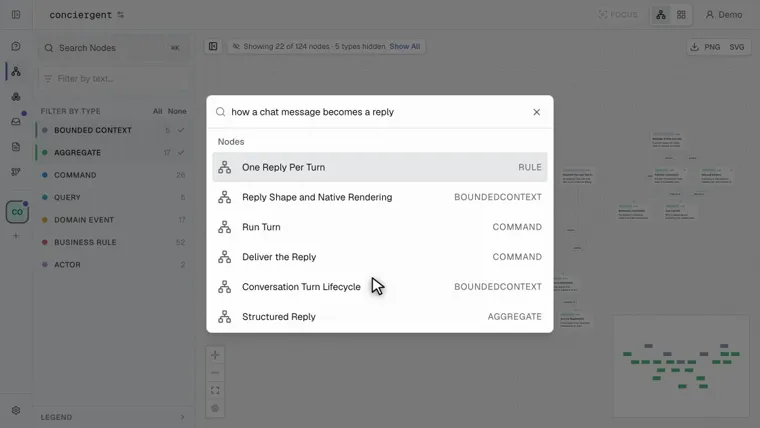Select the One Reply Per Turn result
Screen dimensions: 760x428
point(380,167)
